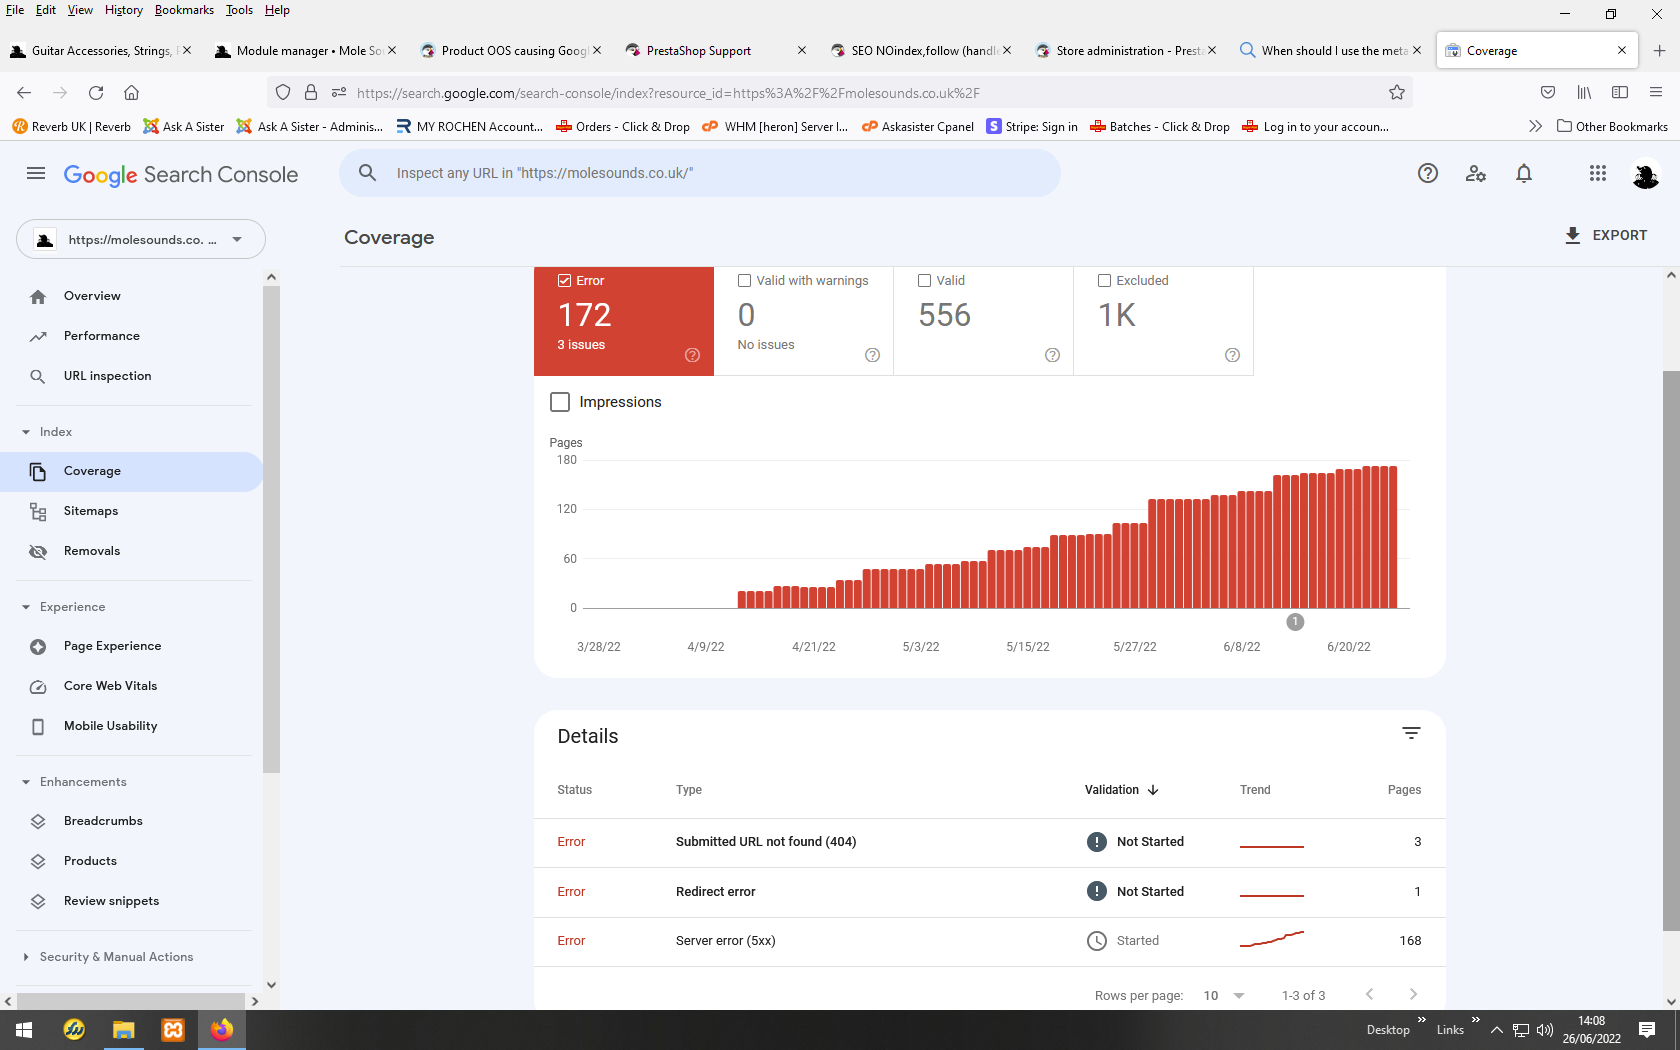Click the URL inspection search field
Screen dimensions: 1680x1050
pos(700,173)
